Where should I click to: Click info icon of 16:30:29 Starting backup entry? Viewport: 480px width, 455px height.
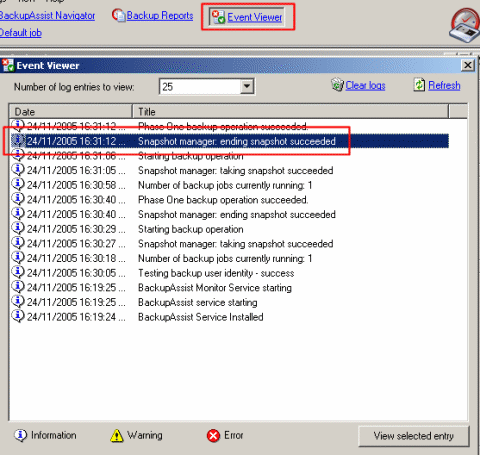pos(18,228)
